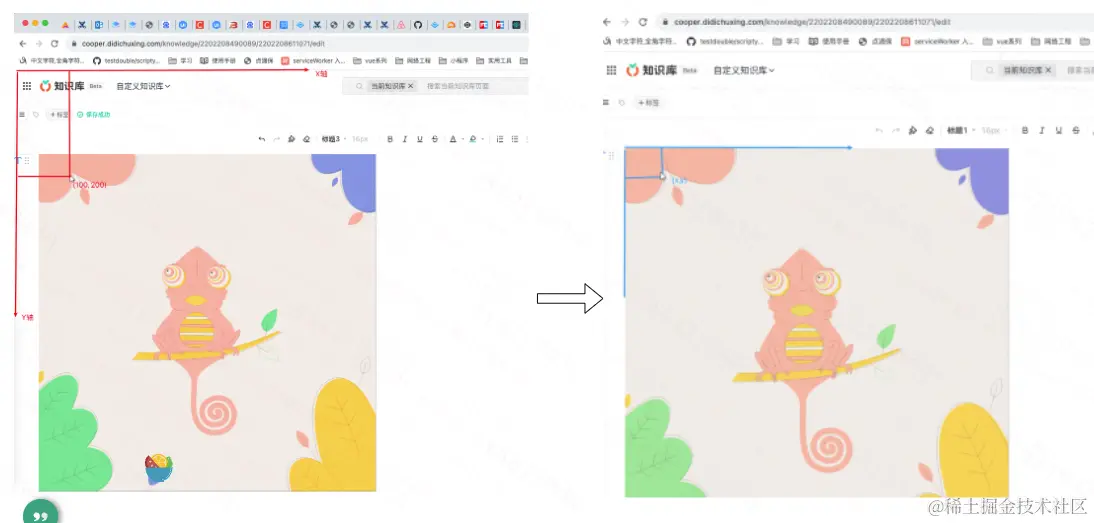The width and height of the screenshot is (1094, 523).
Task: Expand the font color dropdown arrow beside A
Action: point(463,139)
